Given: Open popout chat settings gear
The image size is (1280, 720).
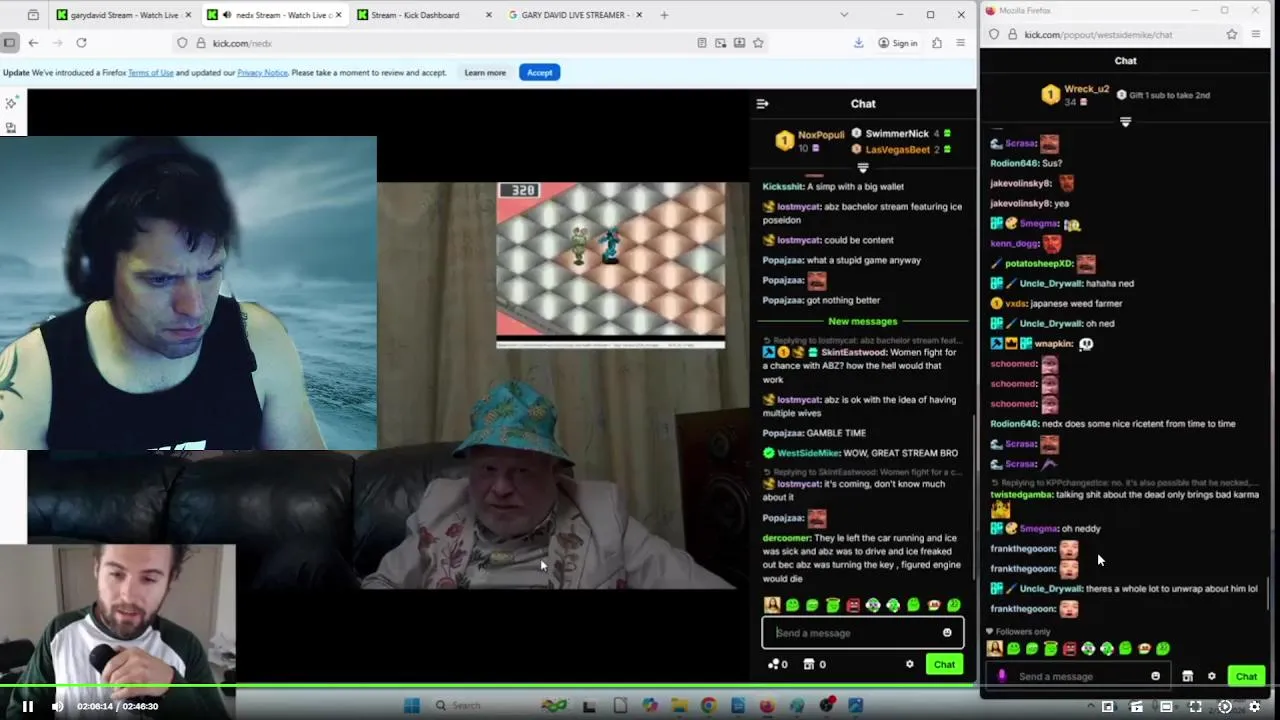Looking at the screenshot, I should 1211,676.
